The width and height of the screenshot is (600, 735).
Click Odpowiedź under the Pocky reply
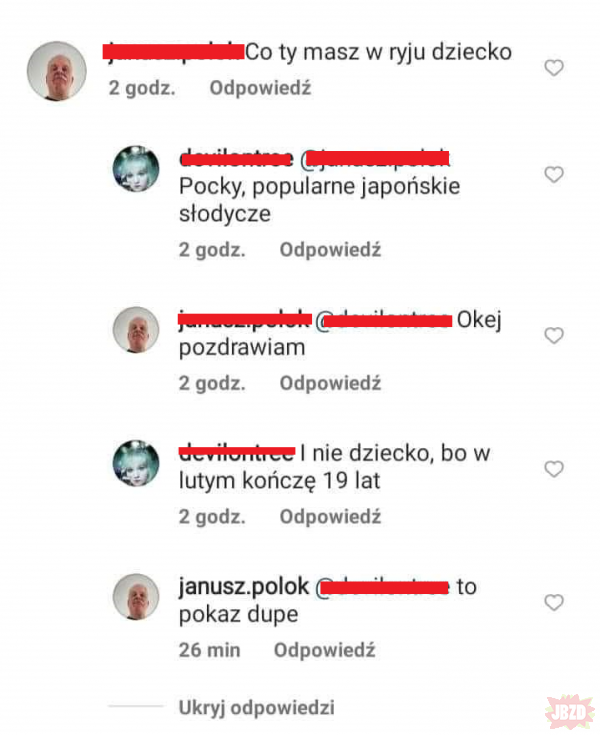pyautogui.click(x=330, y=249)
